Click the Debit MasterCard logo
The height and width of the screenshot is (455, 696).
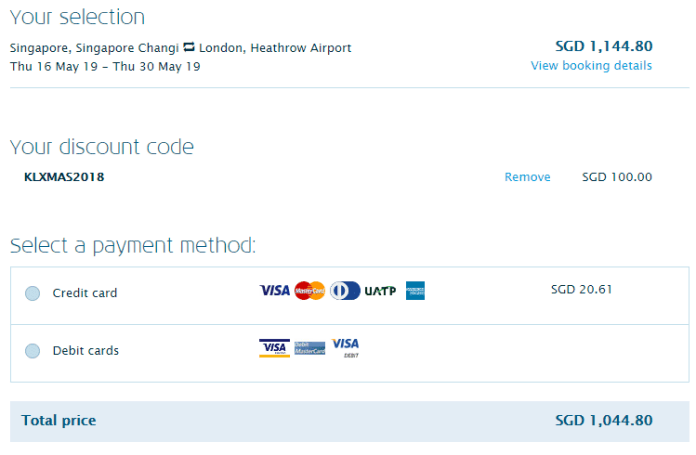(x=310, y=348)
